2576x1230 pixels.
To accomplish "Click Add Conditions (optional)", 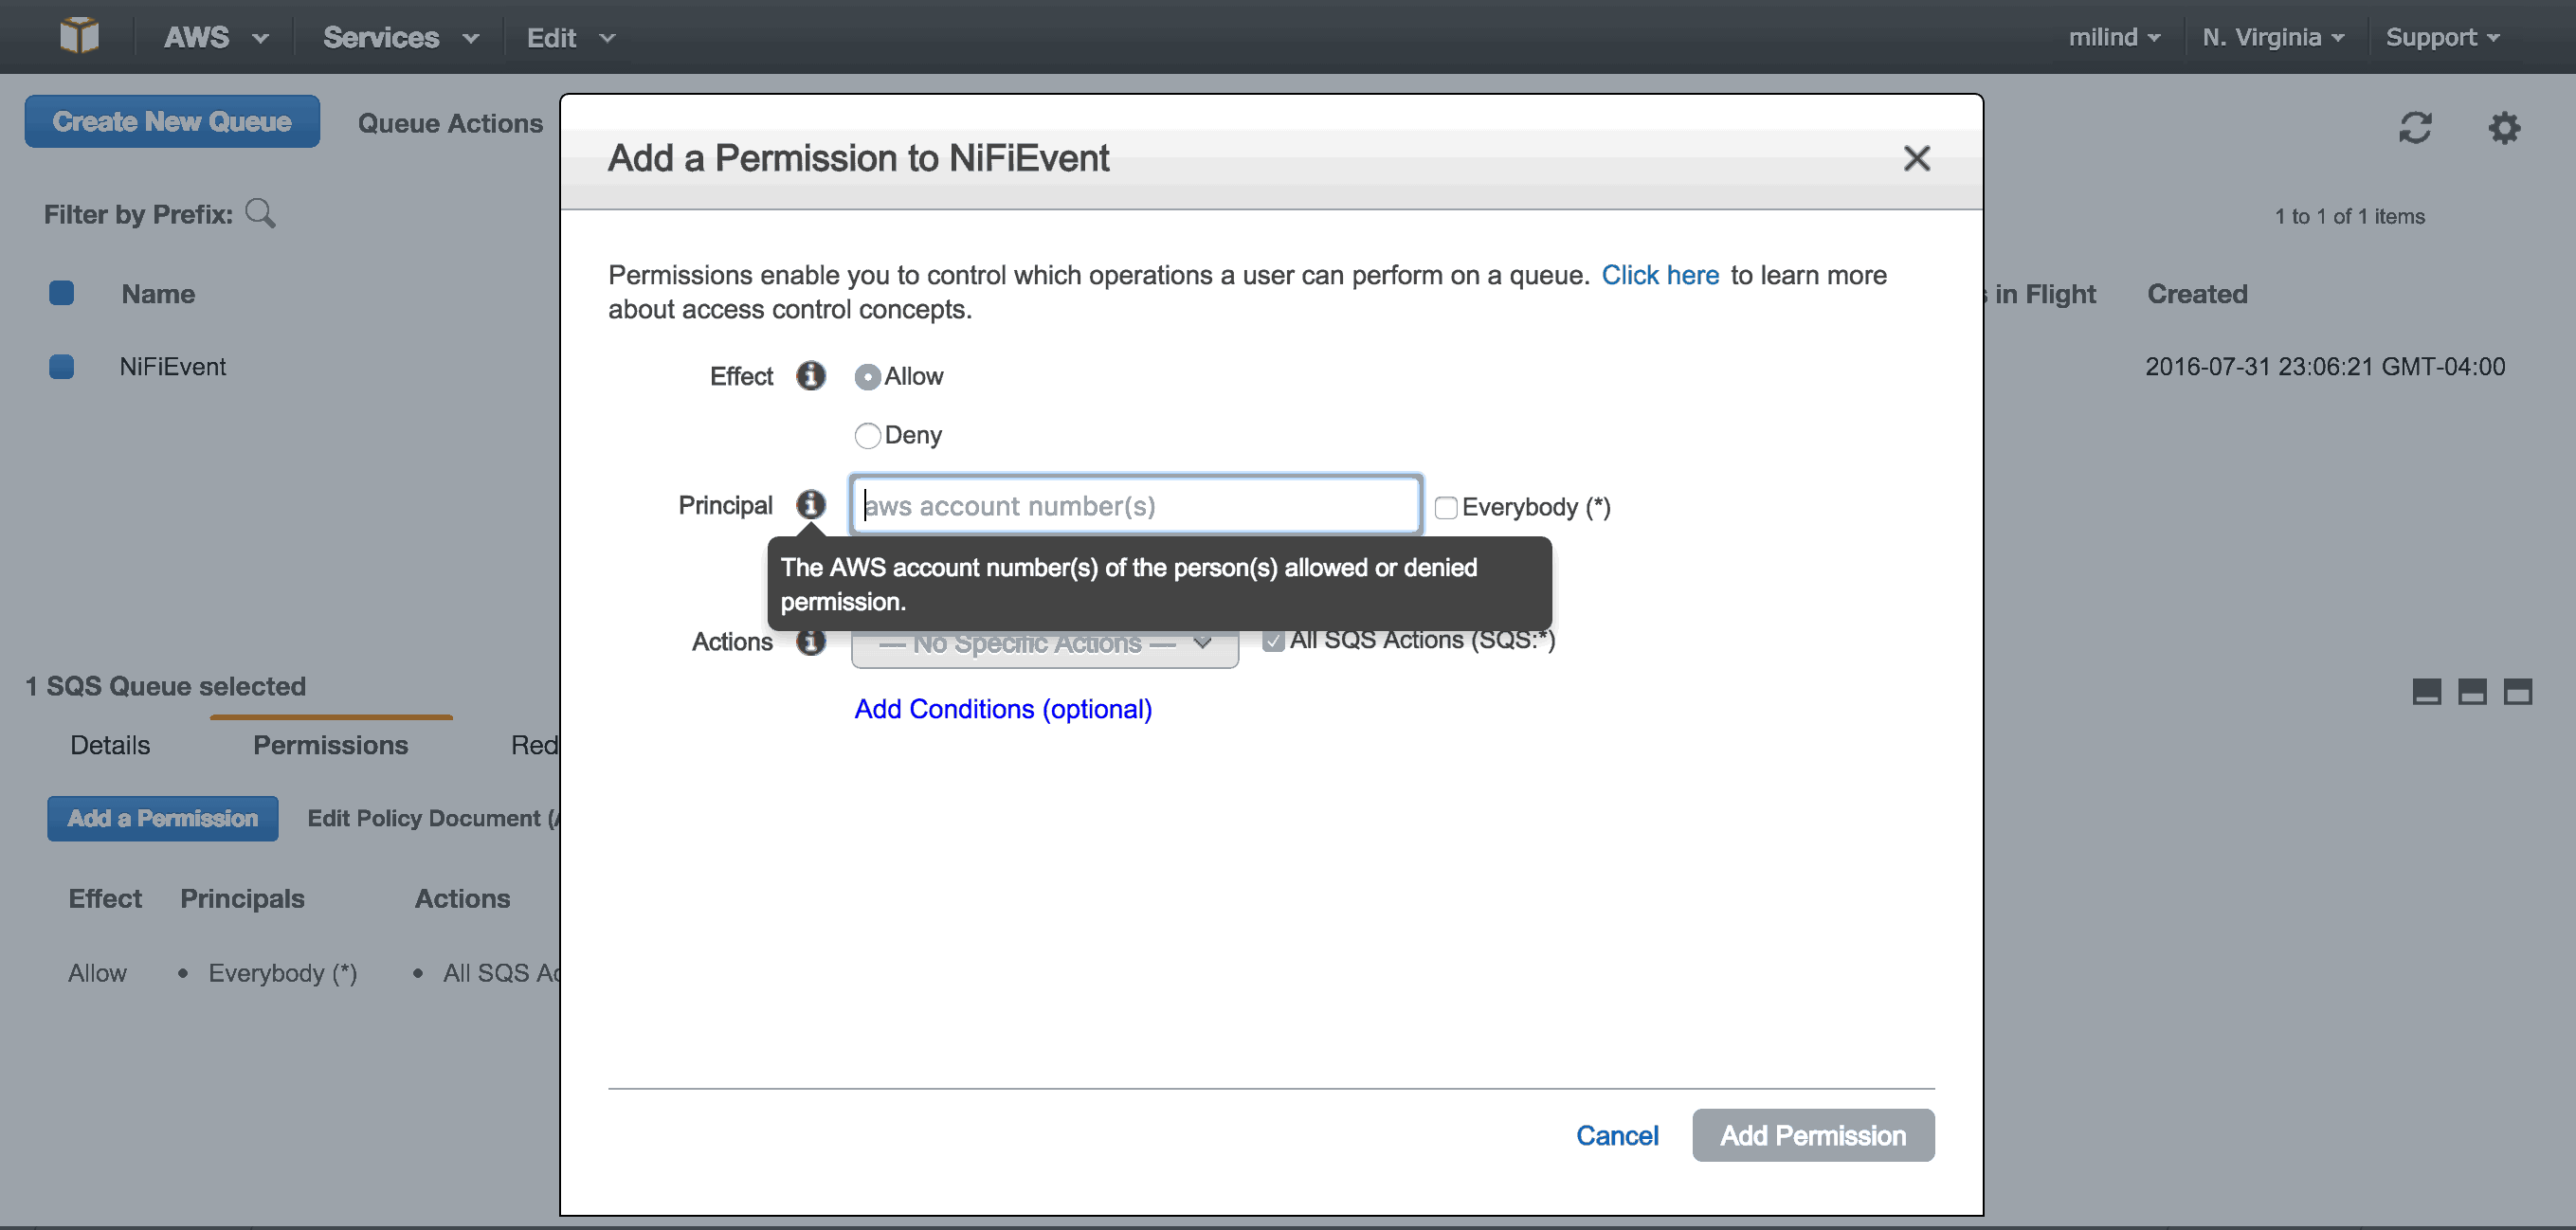I will [1002, 708].
